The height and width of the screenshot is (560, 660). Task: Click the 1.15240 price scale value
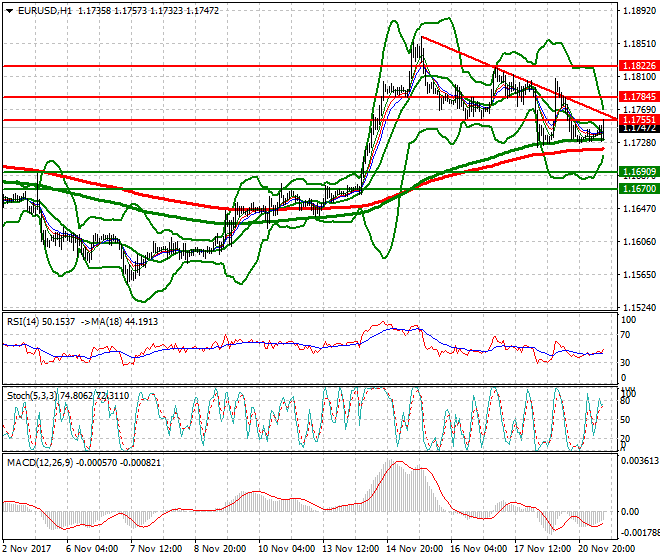pyautogui.click(x=639, y=307)
